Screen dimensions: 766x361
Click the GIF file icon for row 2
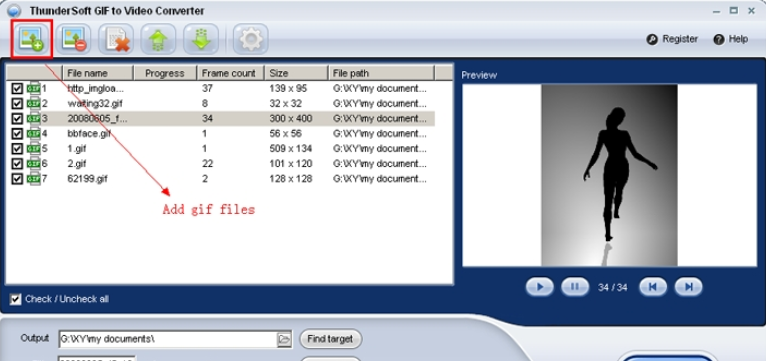pos(33,104)
